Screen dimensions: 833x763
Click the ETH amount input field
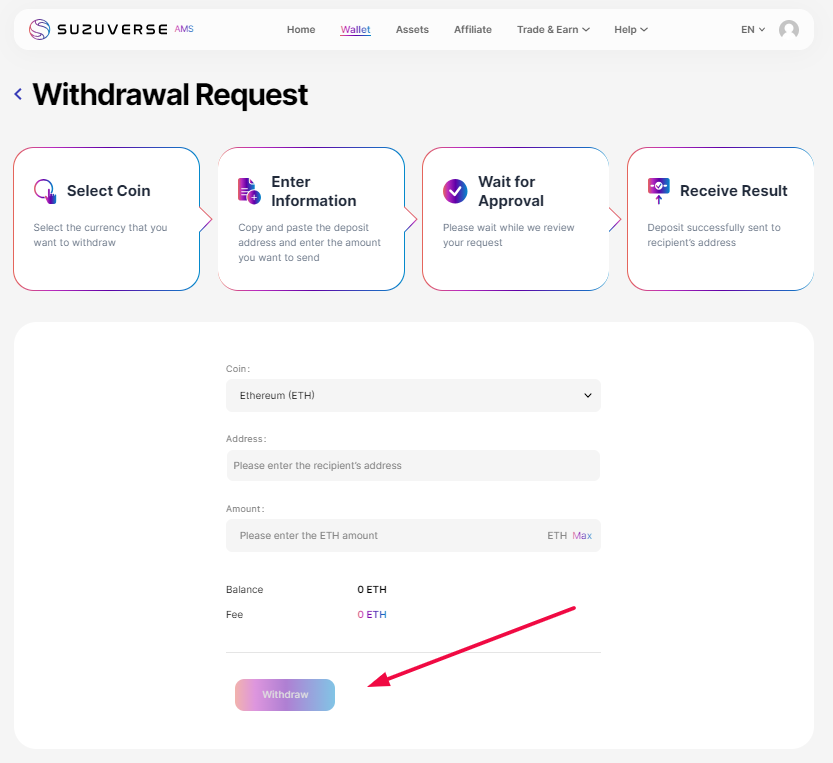pyautogui.click(x=385, y=536)
